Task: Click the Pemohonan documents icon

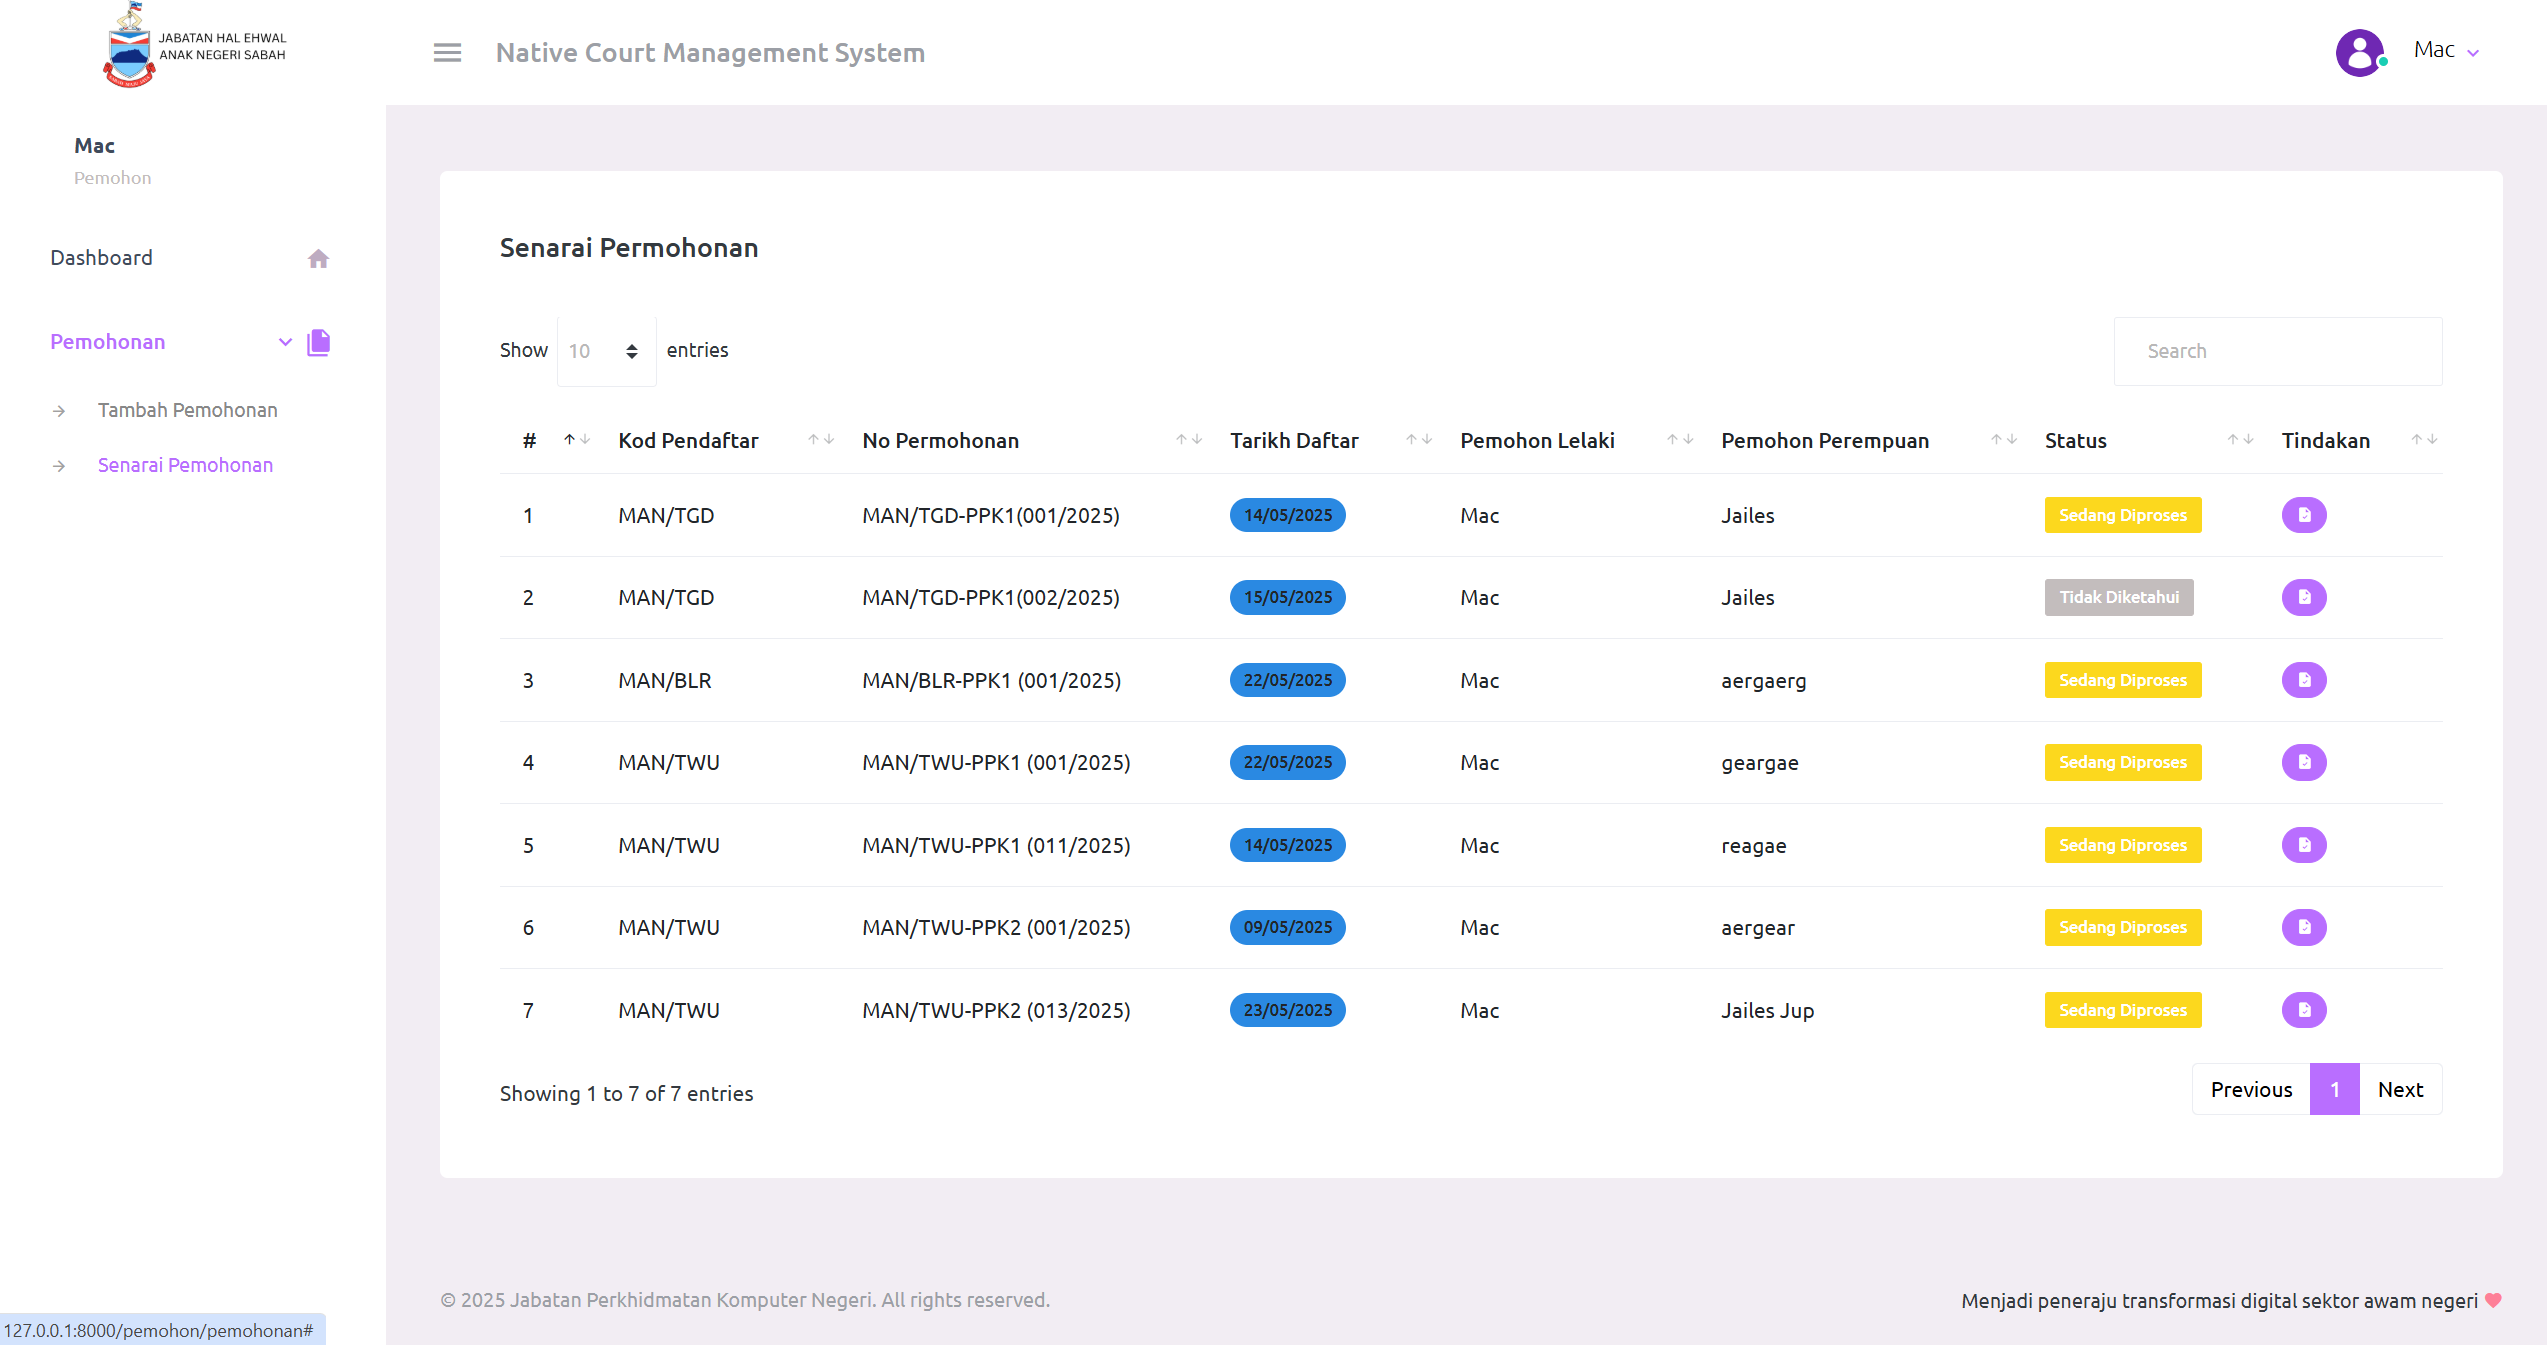Action: [x=318, y=343]
